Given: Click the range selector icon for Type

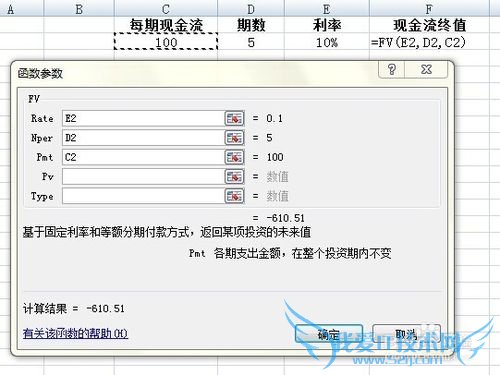Looking at the screenshot, I should tap(235, 196).
